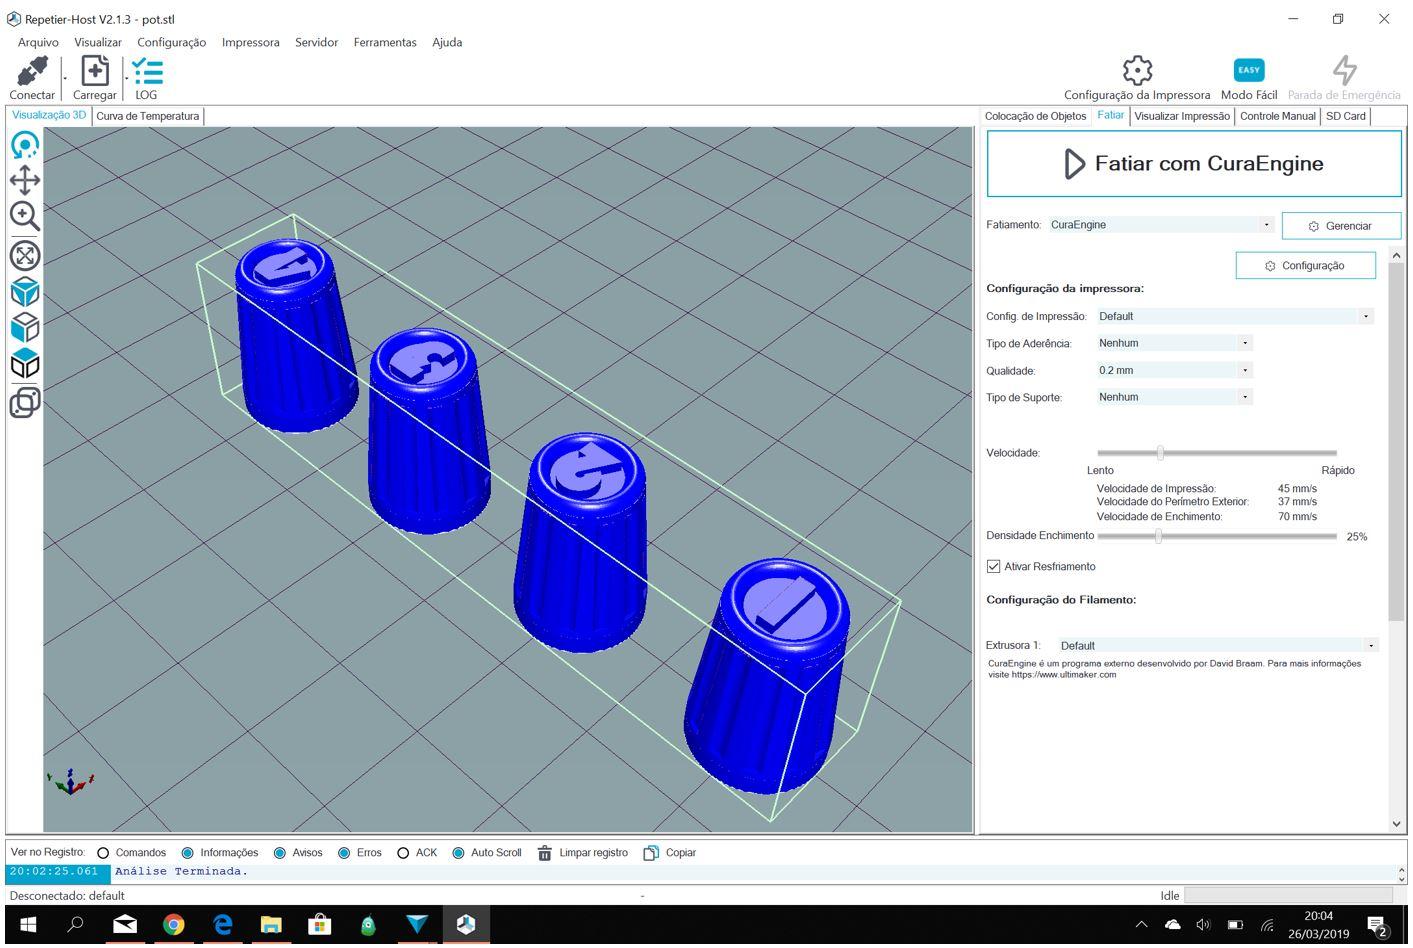
Task: Toggle Informações log filter
Action: tap(187, 853)
